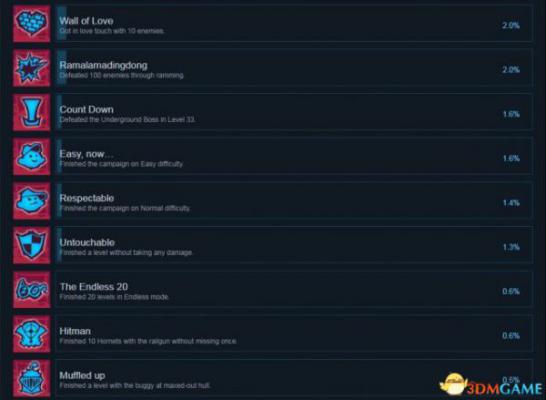Click the Easy, now... face icon
The height and width of the screenshot is (400, 546).
pos(31,156)
